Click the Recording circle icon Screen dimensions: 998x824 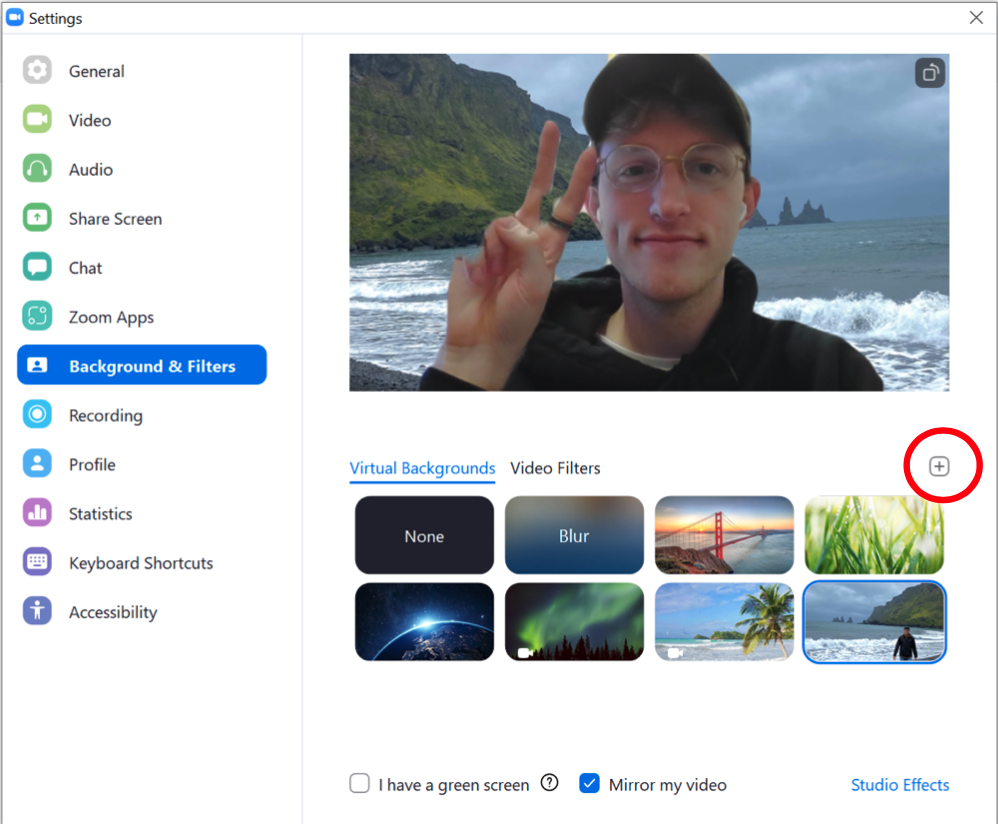coord(37,414)
